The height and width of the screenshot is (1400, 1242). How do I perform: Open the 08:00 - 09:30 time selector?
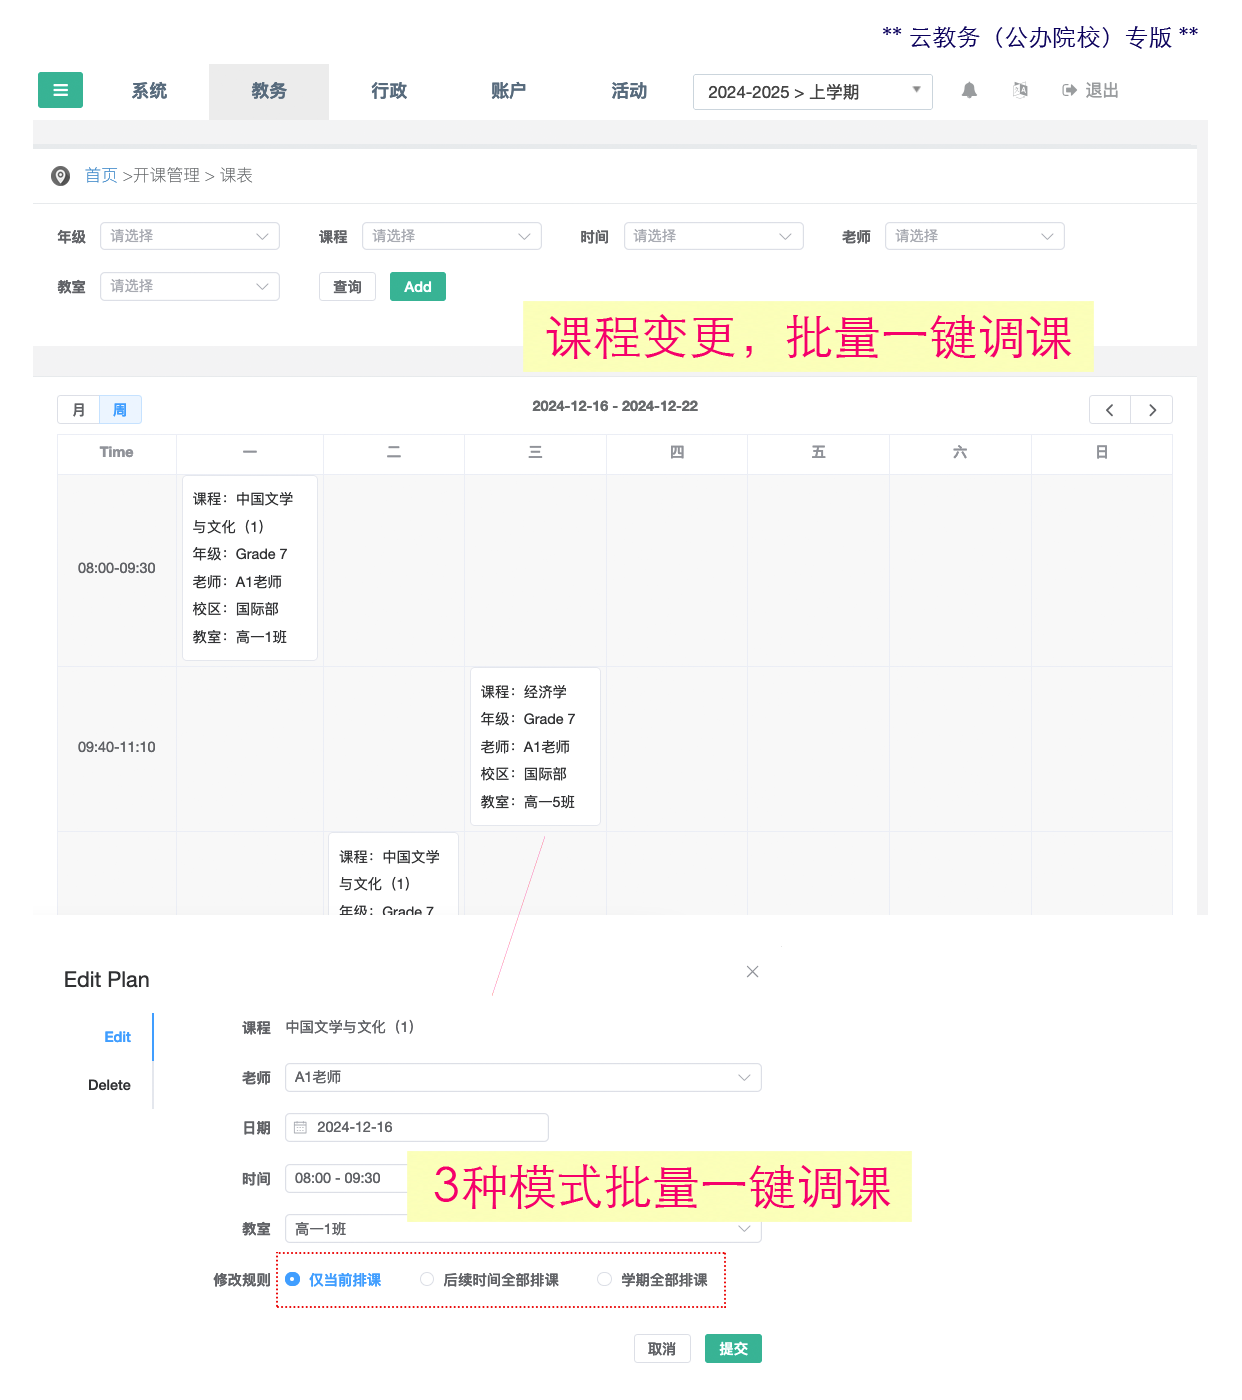[x=346, y=1178]
